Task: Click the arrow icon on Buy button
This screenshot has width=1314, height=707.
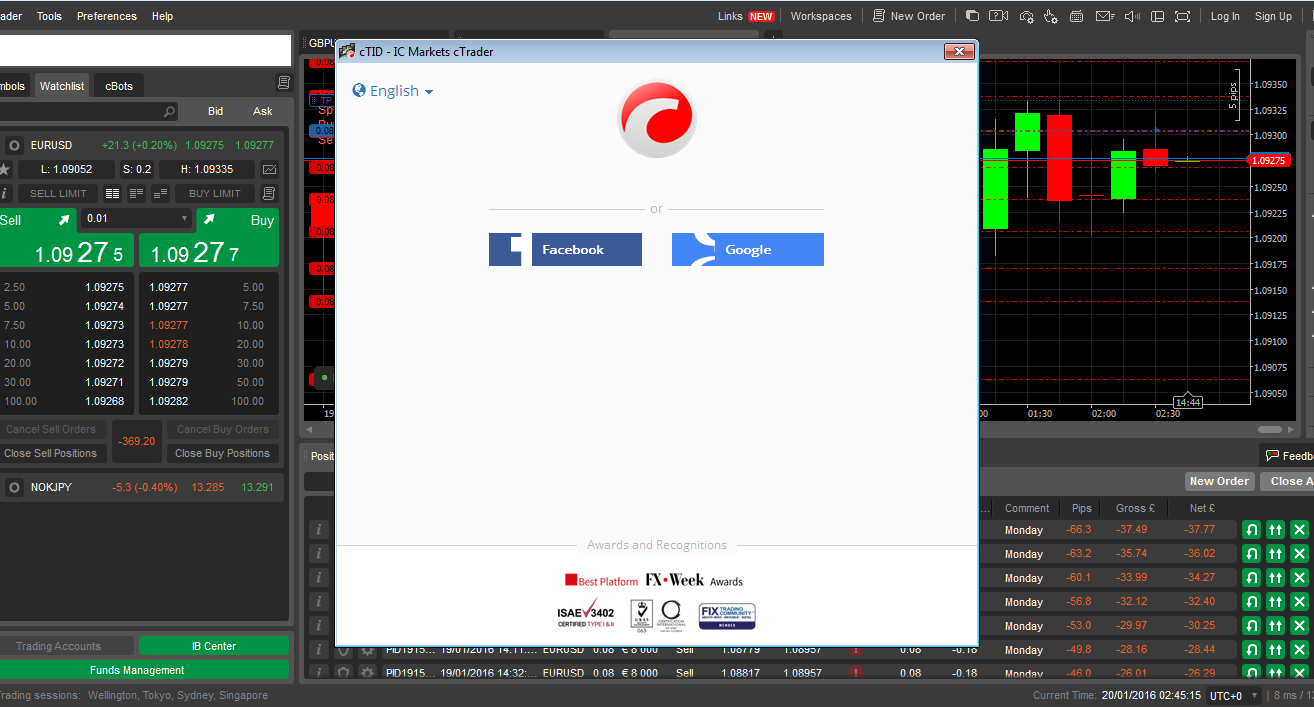Action: click(210, 220)
